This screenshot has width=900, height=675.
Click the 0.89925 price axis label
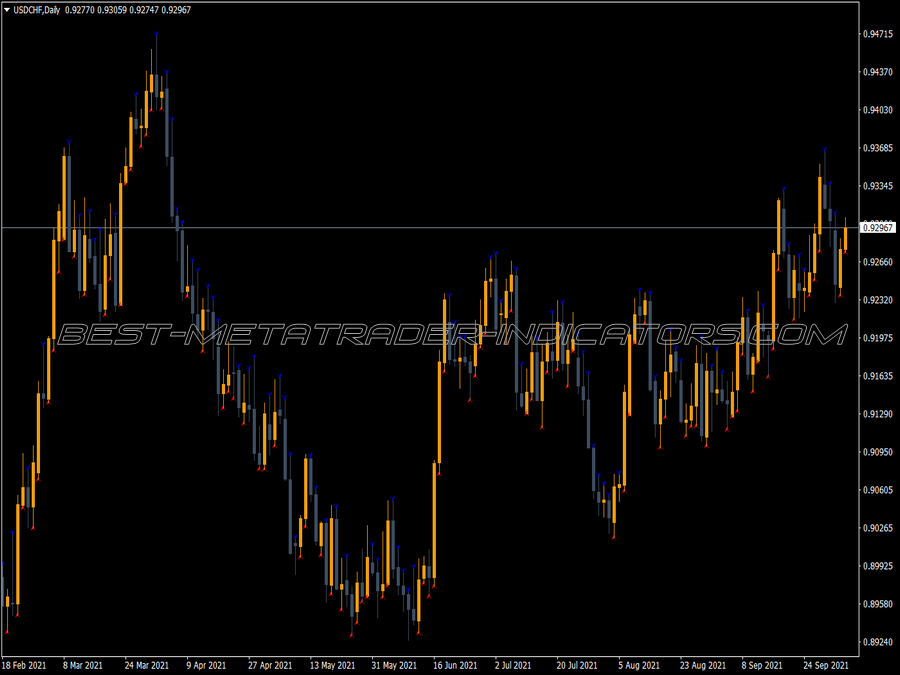(x=878, y=566)
